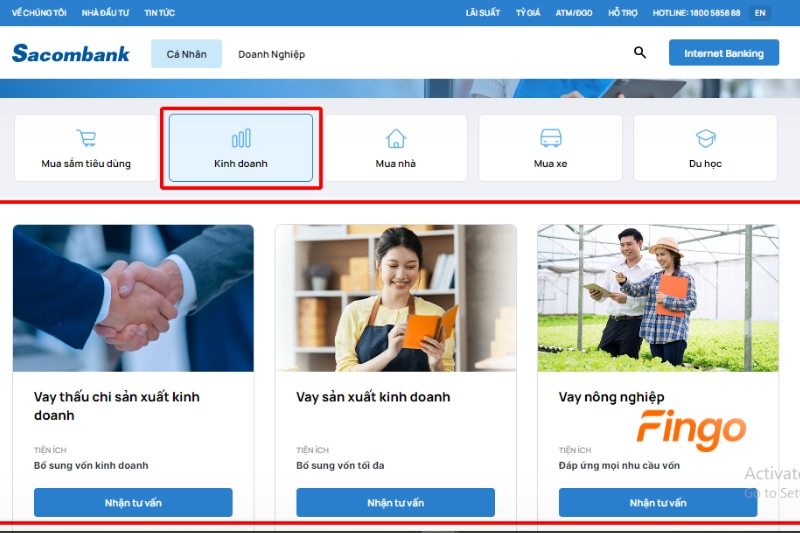Image resolution: width=800 pixels, height=533 pixels.
Task: Open the Du học category label
Action: [705, 164]
